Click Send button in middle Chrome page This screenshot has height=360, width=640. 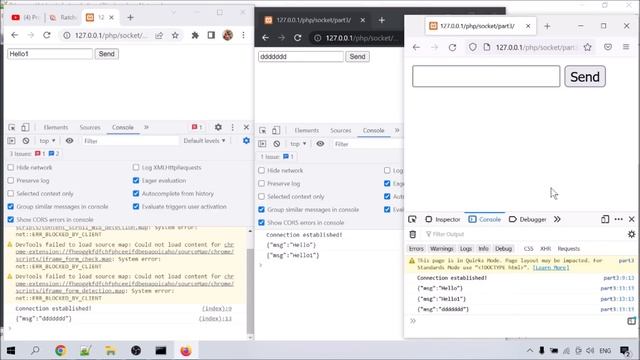pyautogui.click(x=357, y=57)
